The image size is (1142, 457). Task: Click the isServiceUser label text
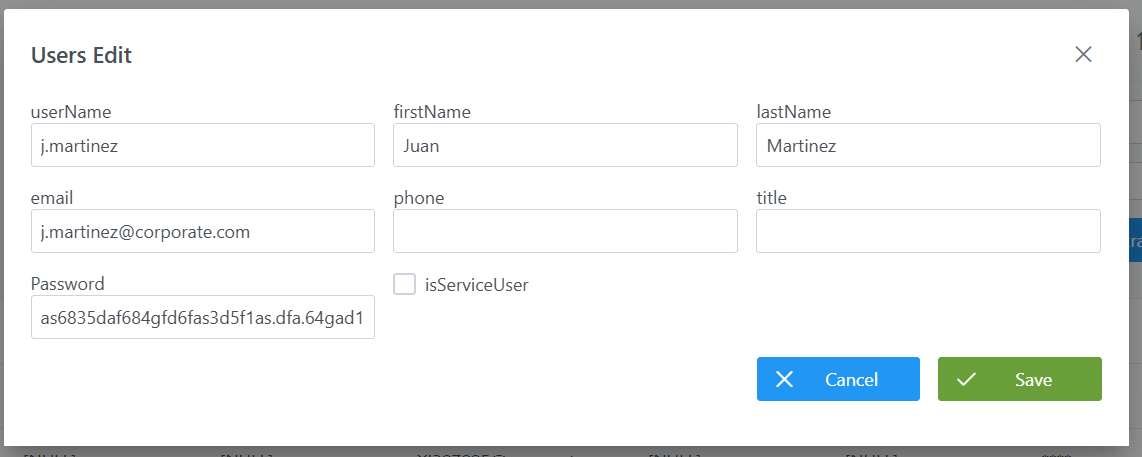pyautogui.click(x=477, y=285)
